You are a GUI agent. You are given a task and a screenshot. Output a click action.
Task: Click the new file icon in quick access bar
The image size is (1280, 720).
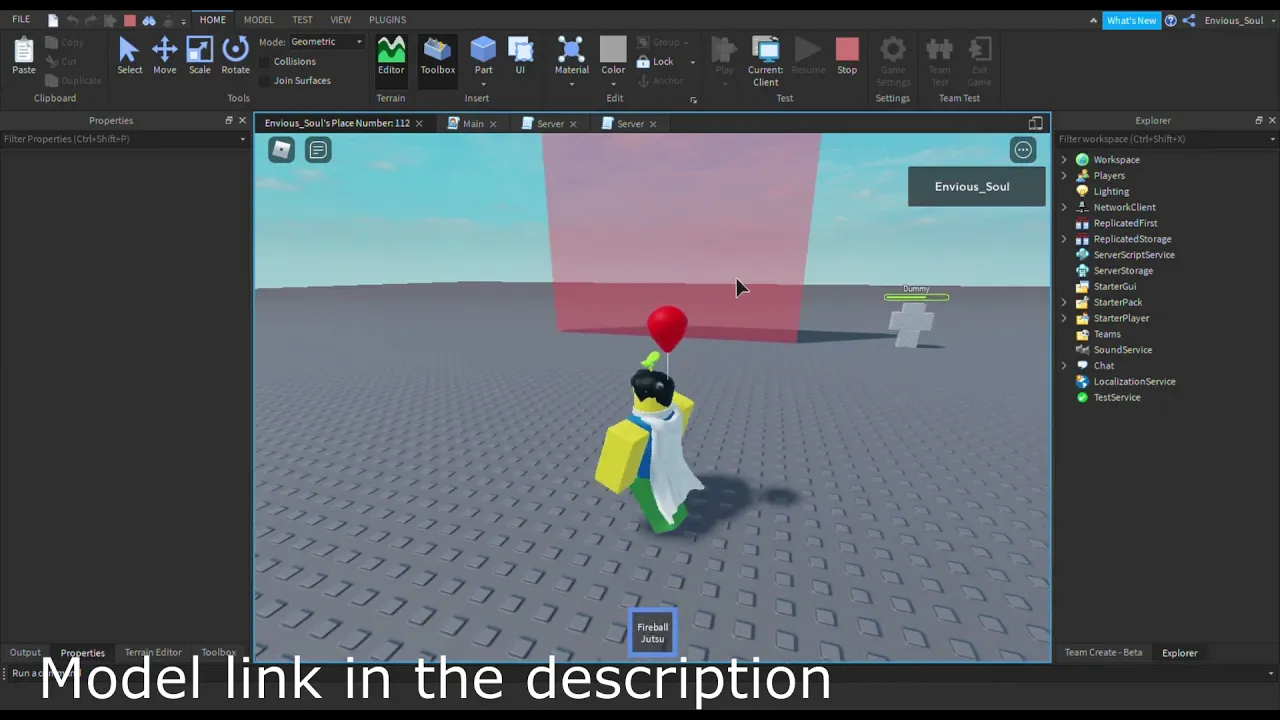click(53, 20)
